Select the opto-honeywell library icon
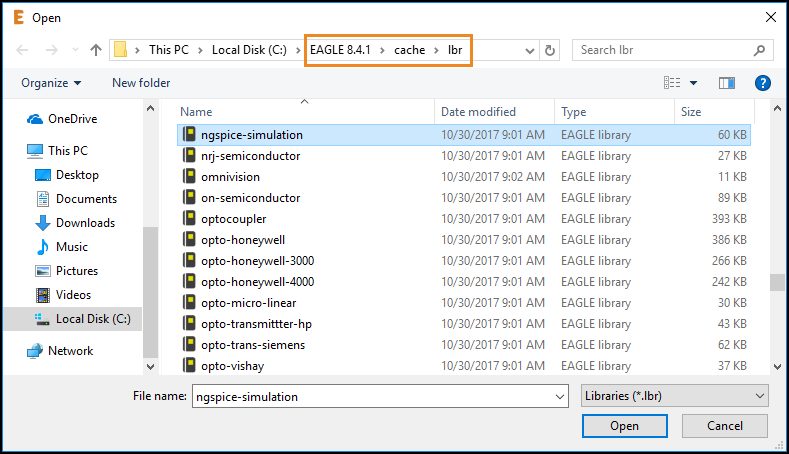The height and width of the screenshot is (454, 789). pyautogui.click(x=189, y=240)
